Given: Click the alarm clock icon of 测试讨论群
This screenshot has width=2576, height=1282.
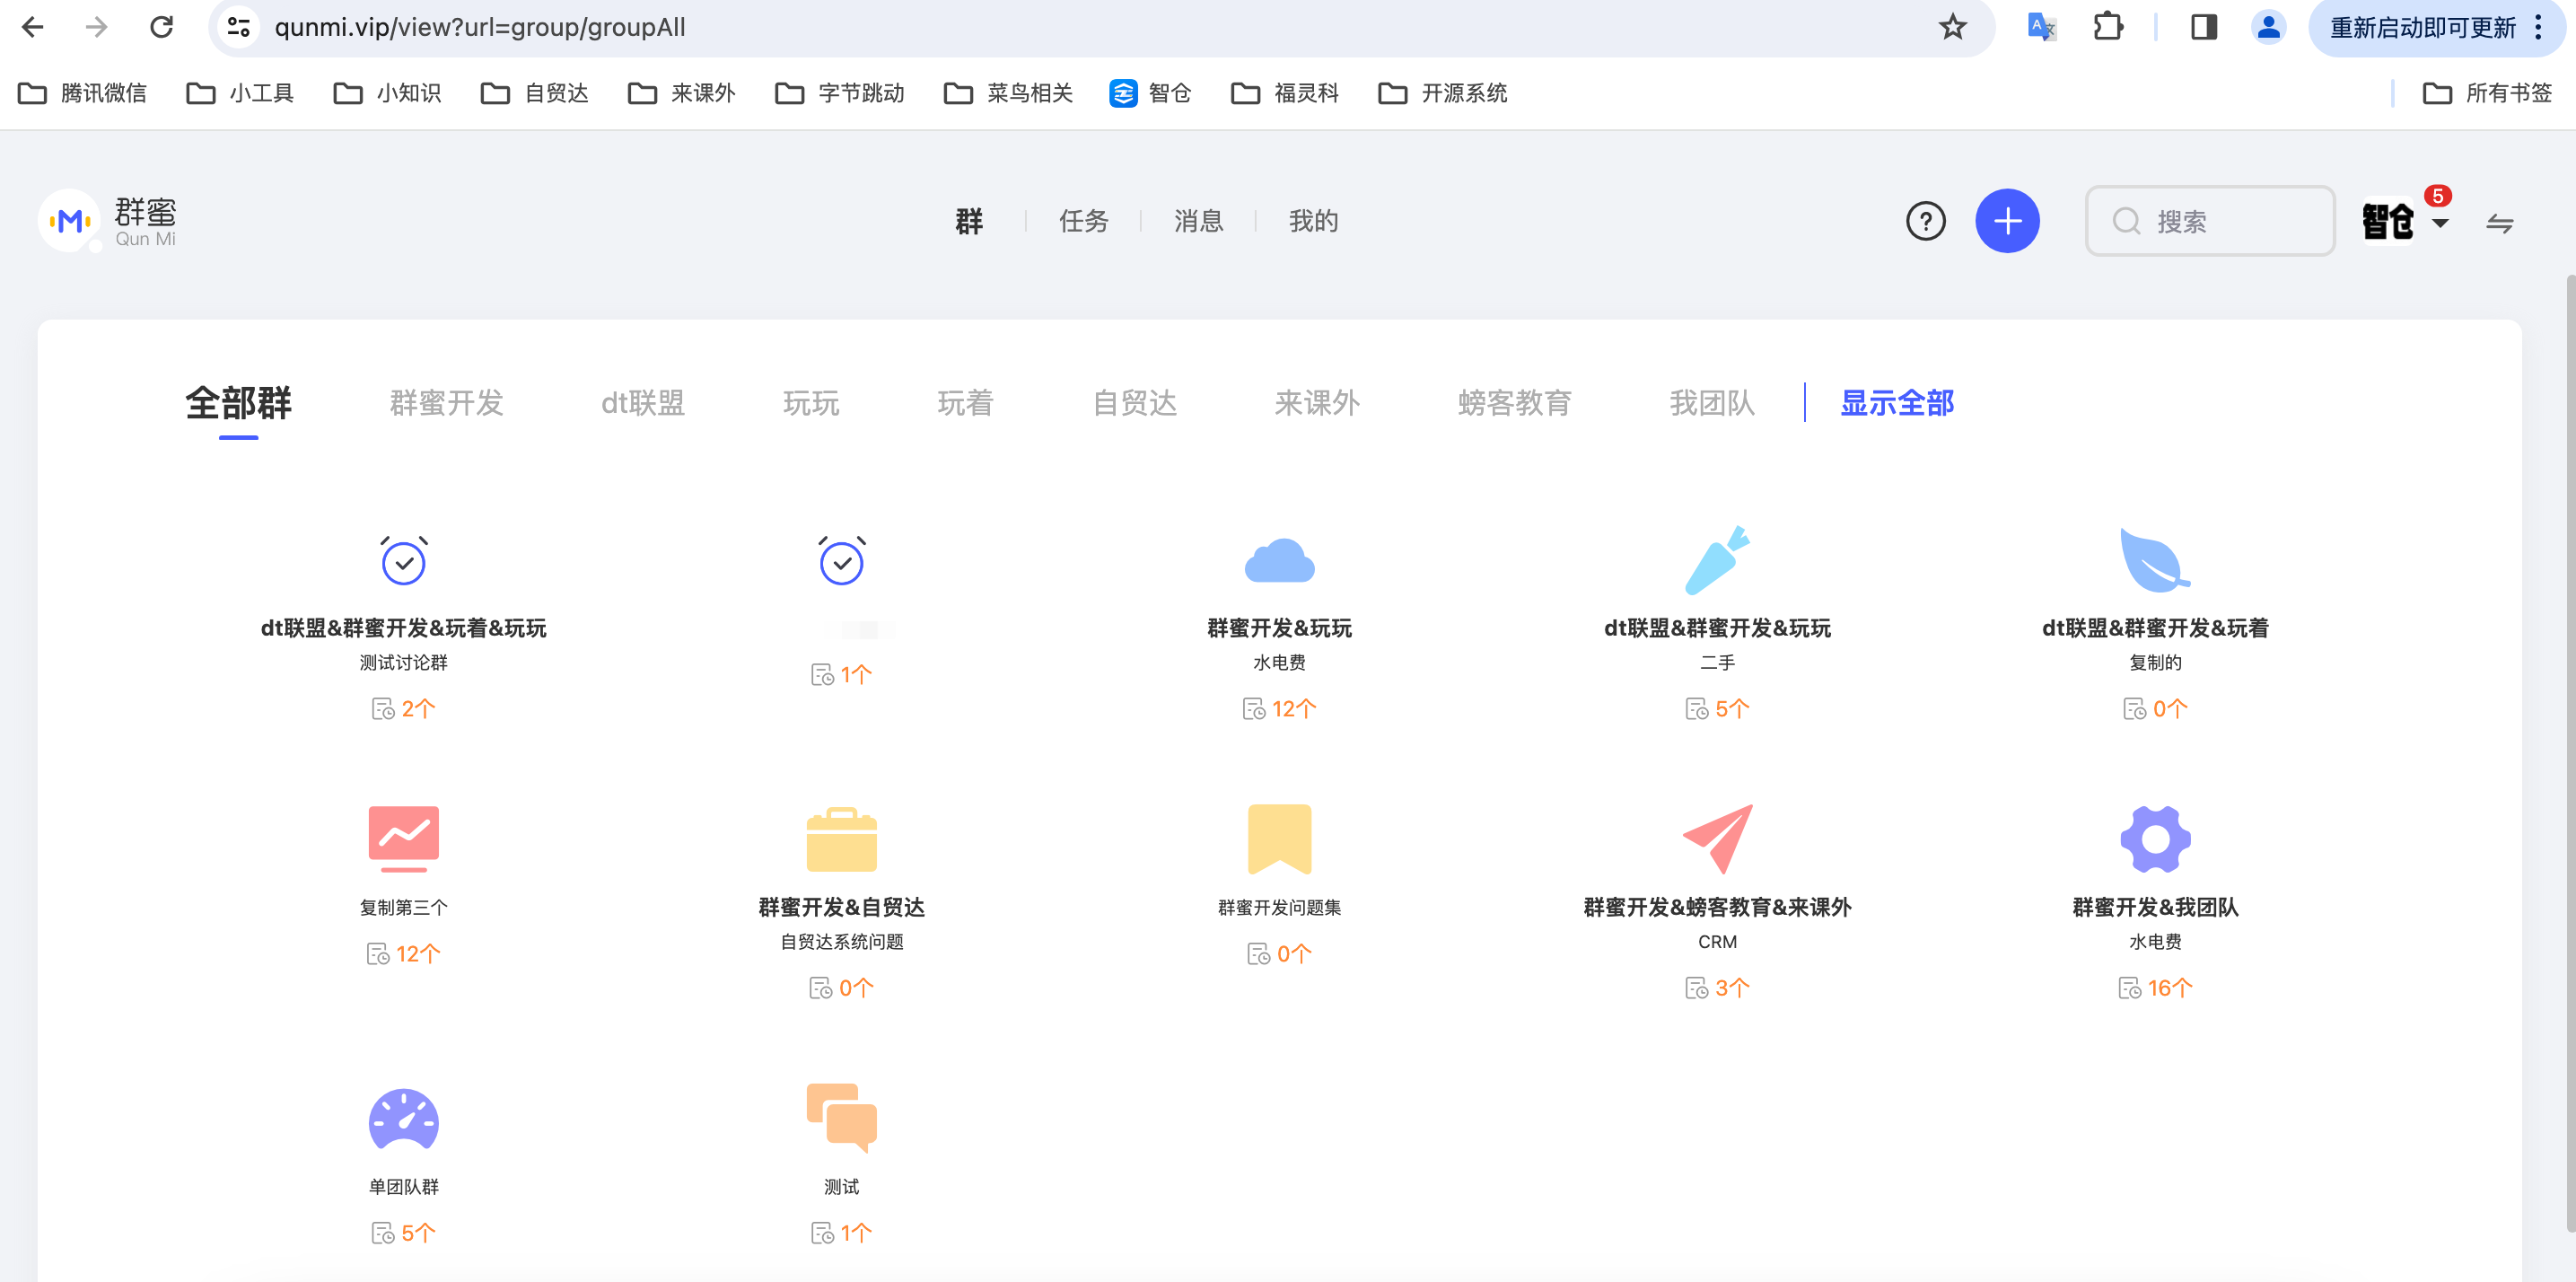Looking at the screenshot, I should click(x=403, y=560).
